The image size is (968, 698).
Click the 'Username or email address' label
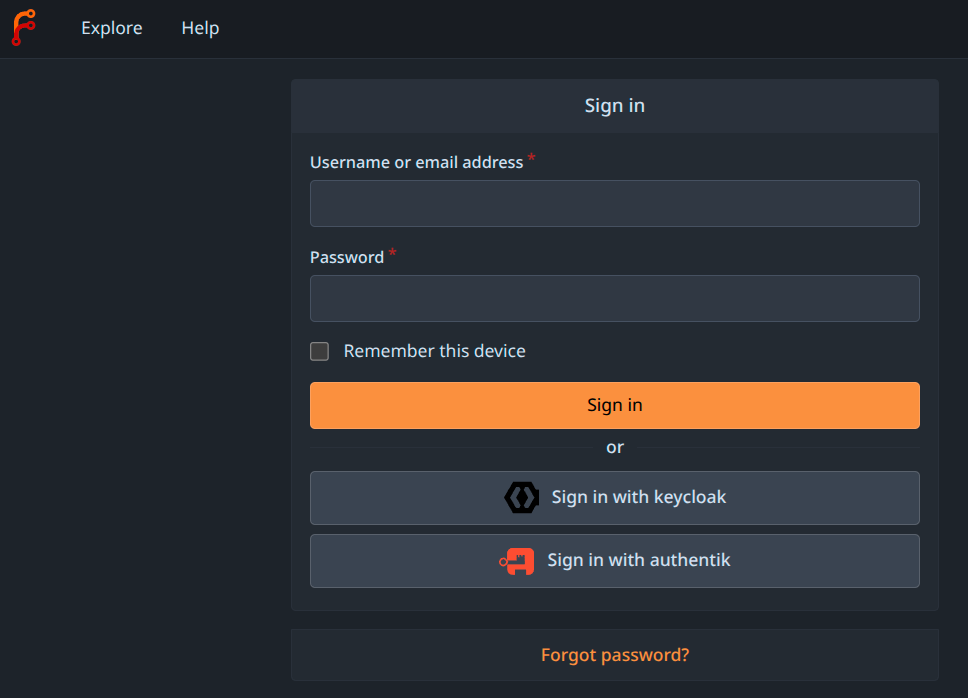416,162
